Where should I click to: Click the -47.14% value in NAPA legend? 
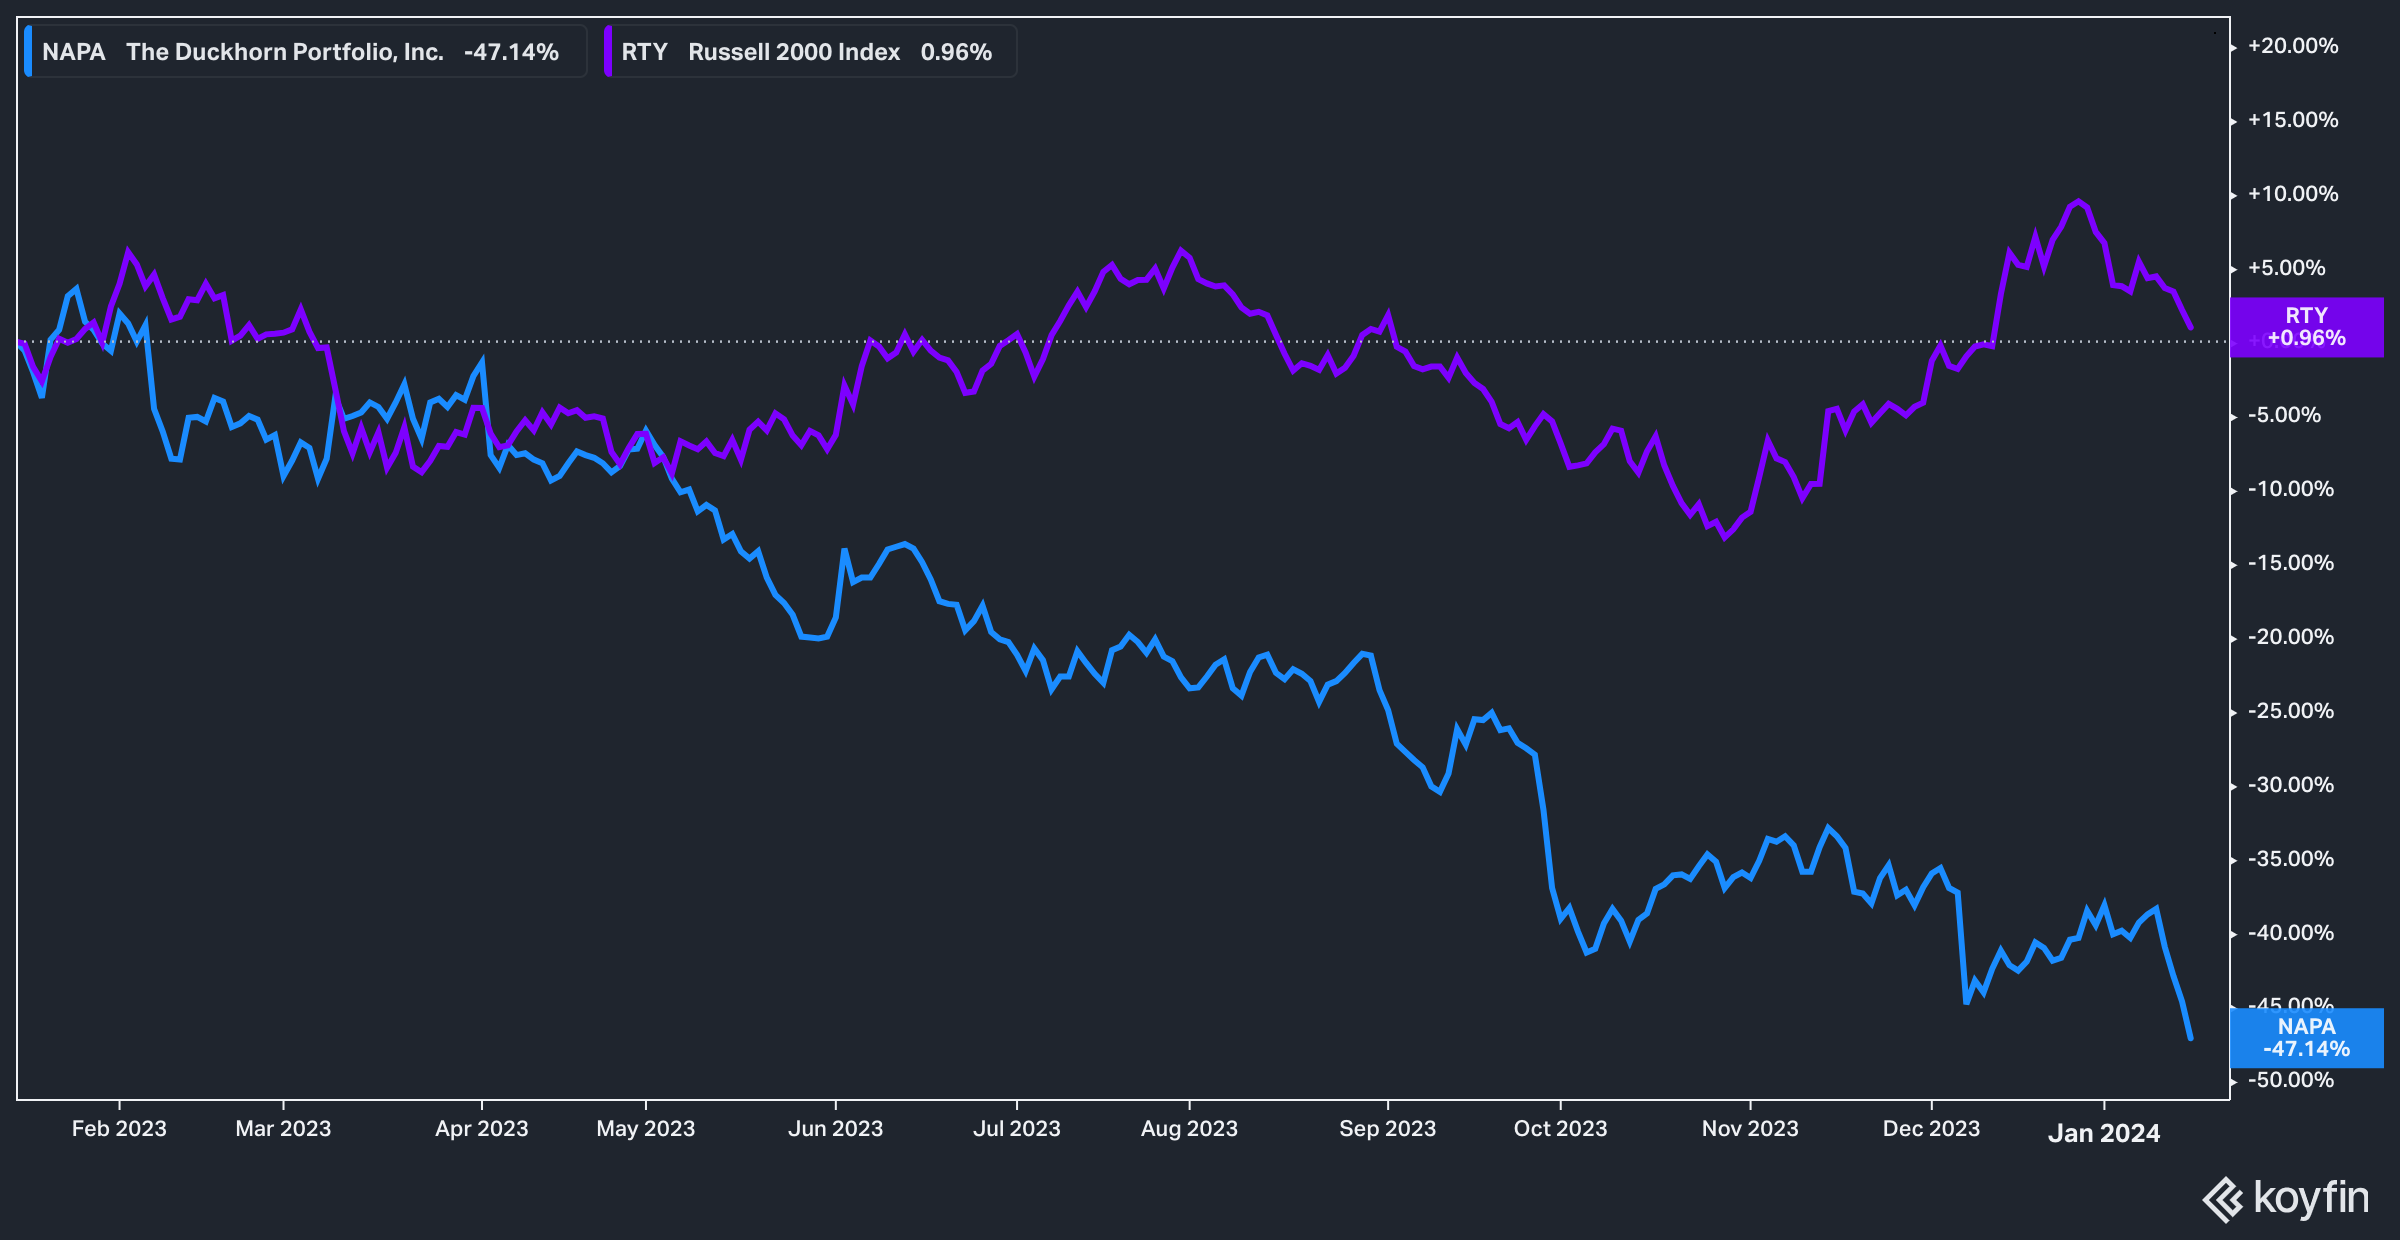(511, 52)
